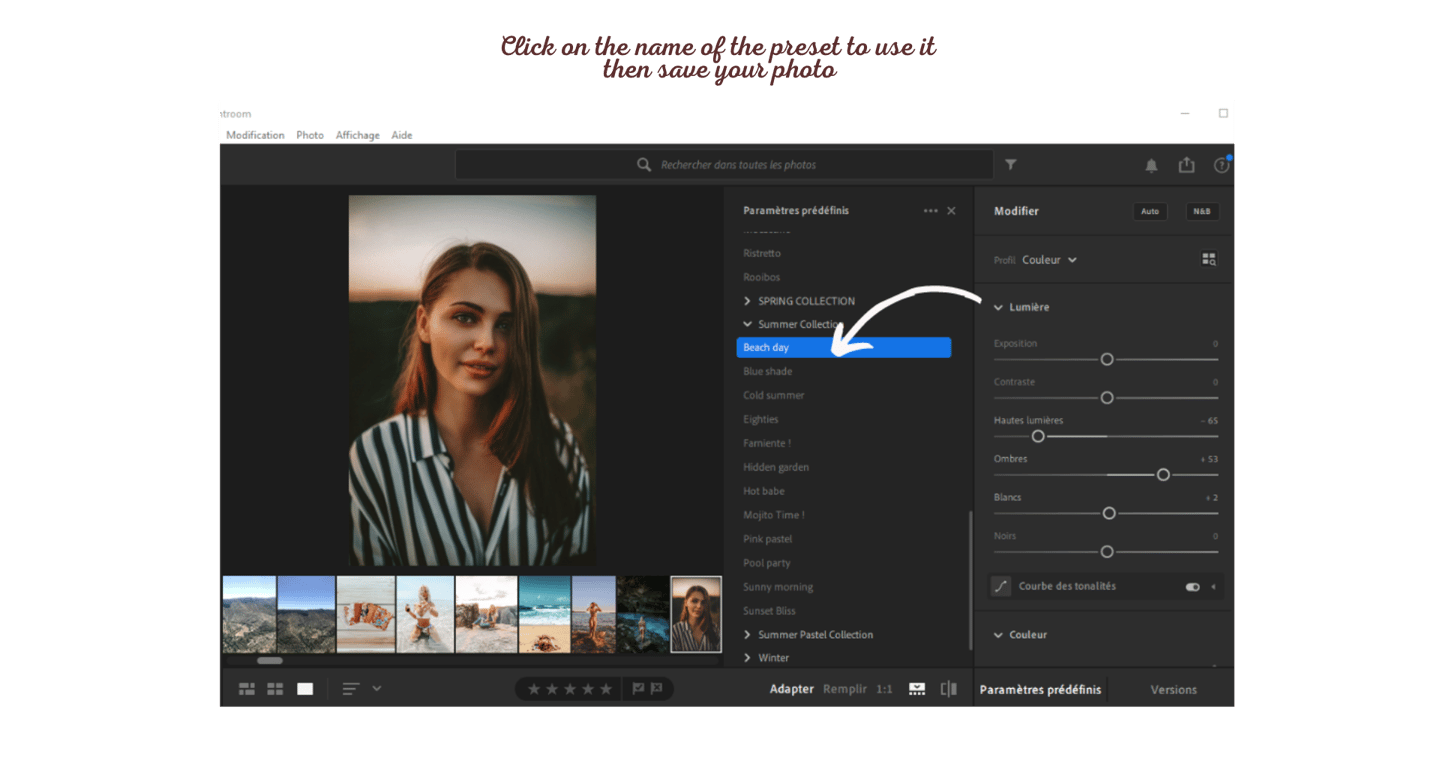The width and height of the screenshot is (1440, 764).
Task: Show the filmstrip using the bottom bar icon
Action: click(917, 689)
